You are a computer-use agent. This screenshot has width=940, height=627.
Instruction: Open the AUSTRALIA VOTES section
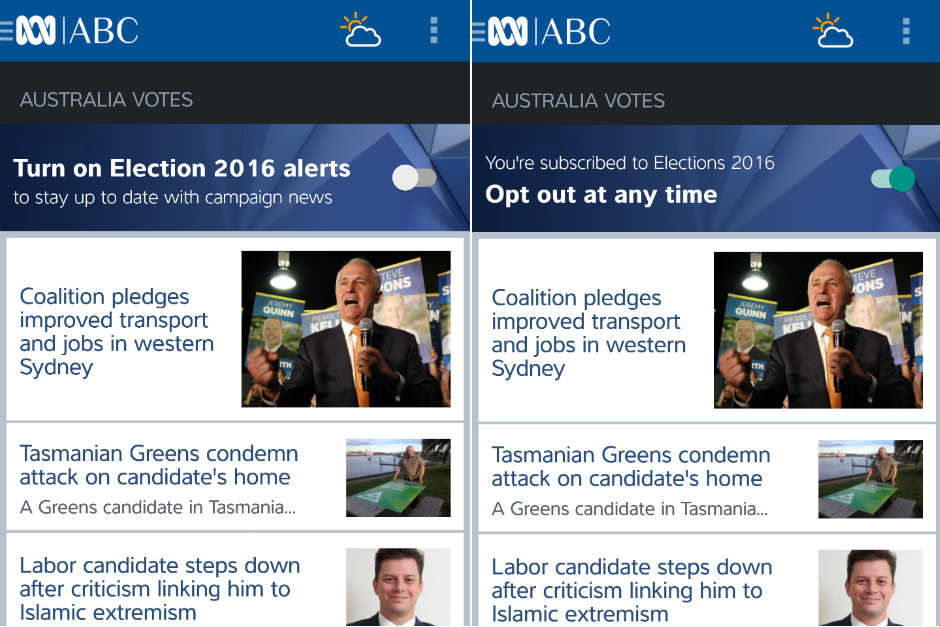(107, 100)
